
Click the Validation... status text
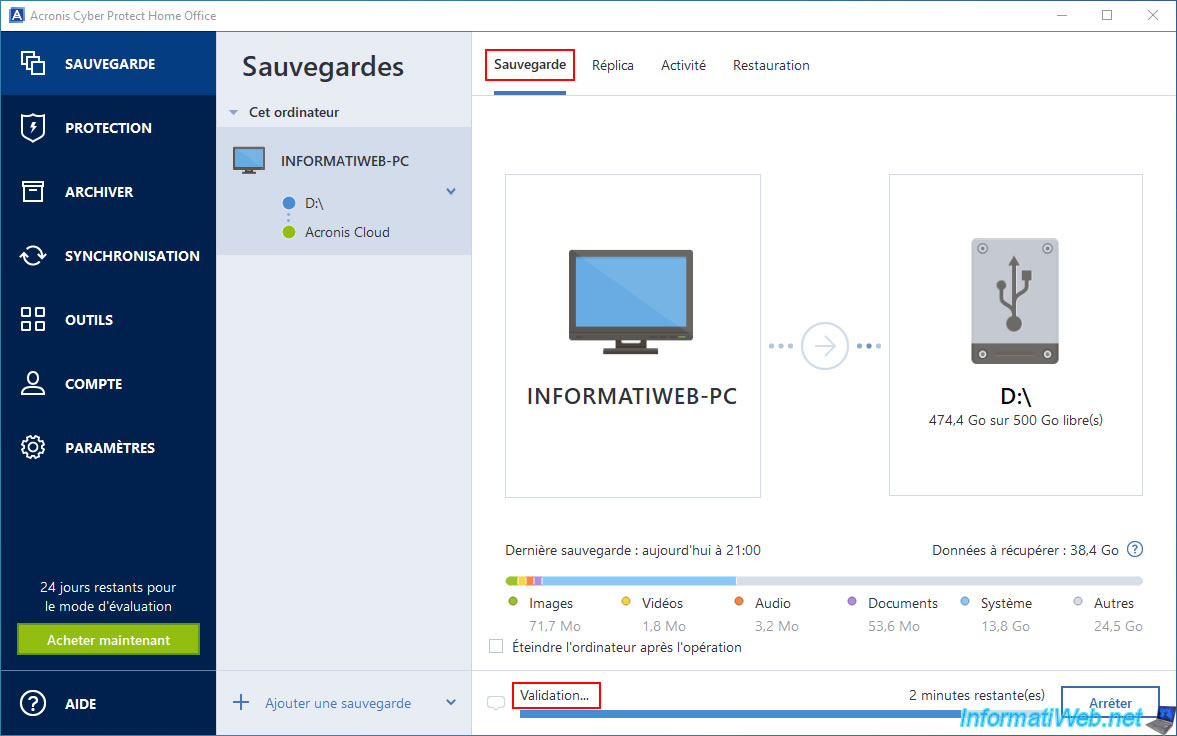point(555,695)
